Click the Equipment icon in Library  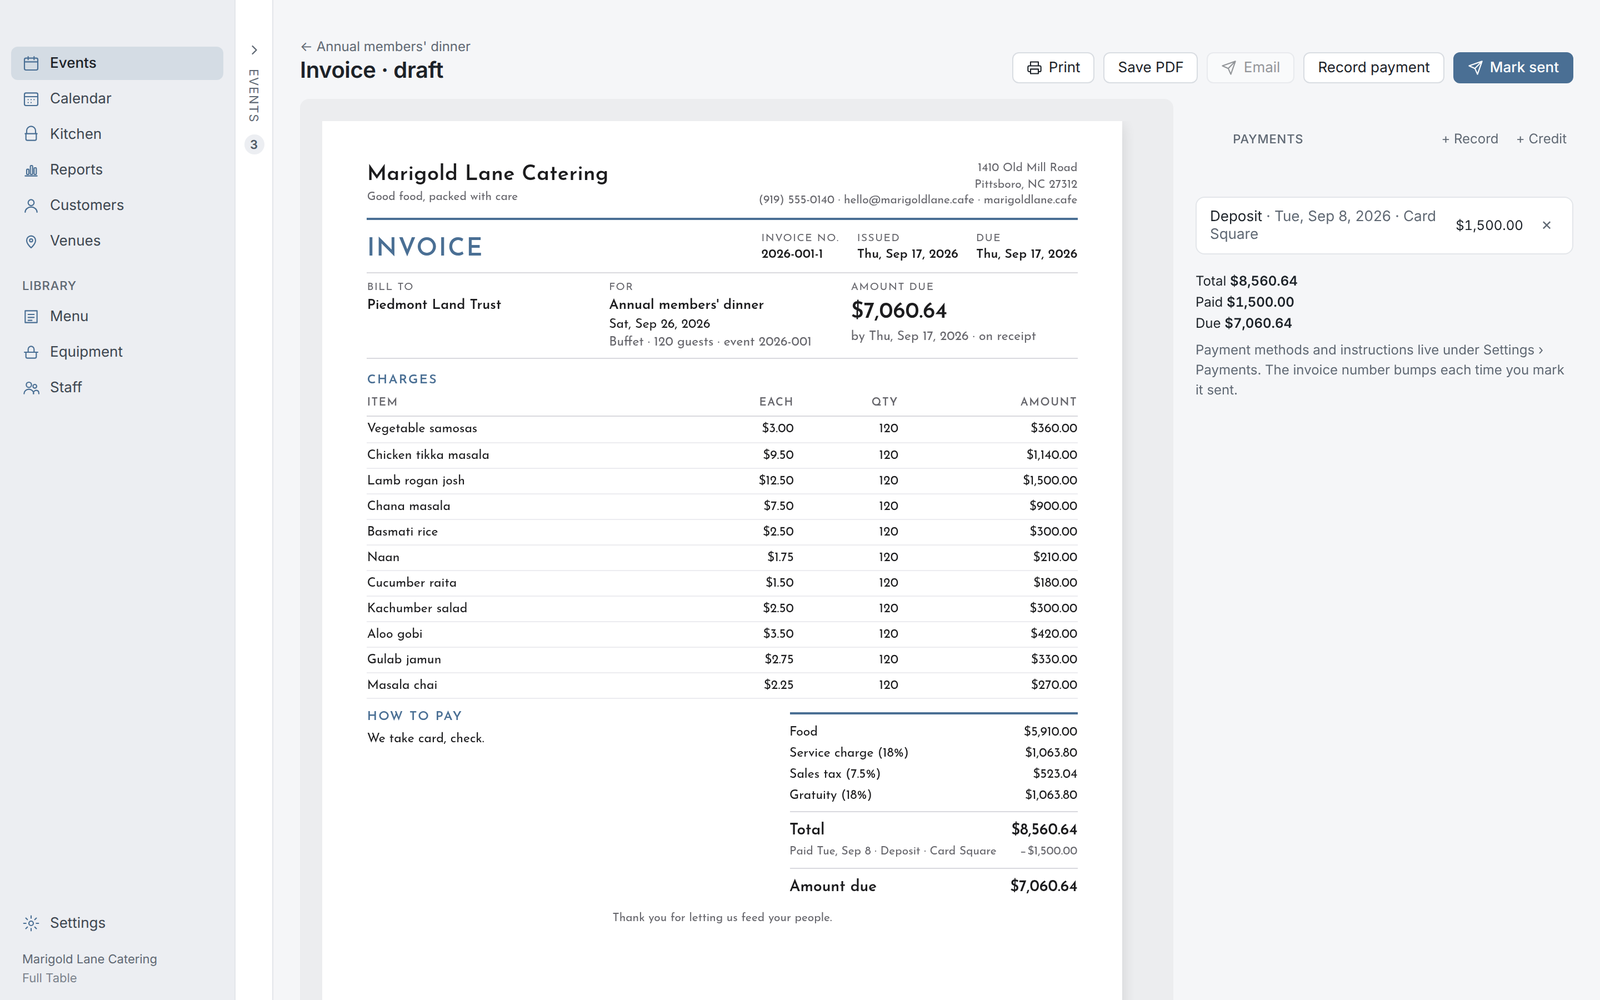click(x=31, y=352)
